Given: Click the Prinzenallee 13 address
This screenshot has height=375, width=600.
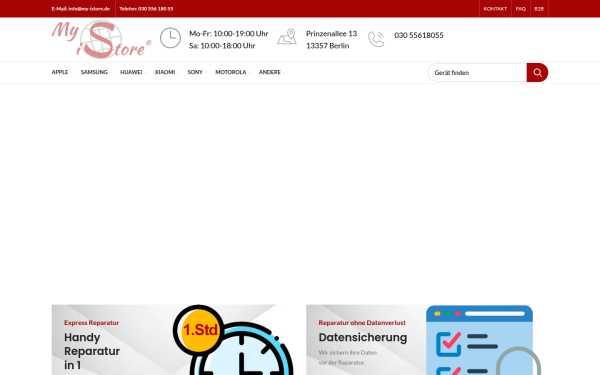Looking at the screenshot, I should point(331,34).
